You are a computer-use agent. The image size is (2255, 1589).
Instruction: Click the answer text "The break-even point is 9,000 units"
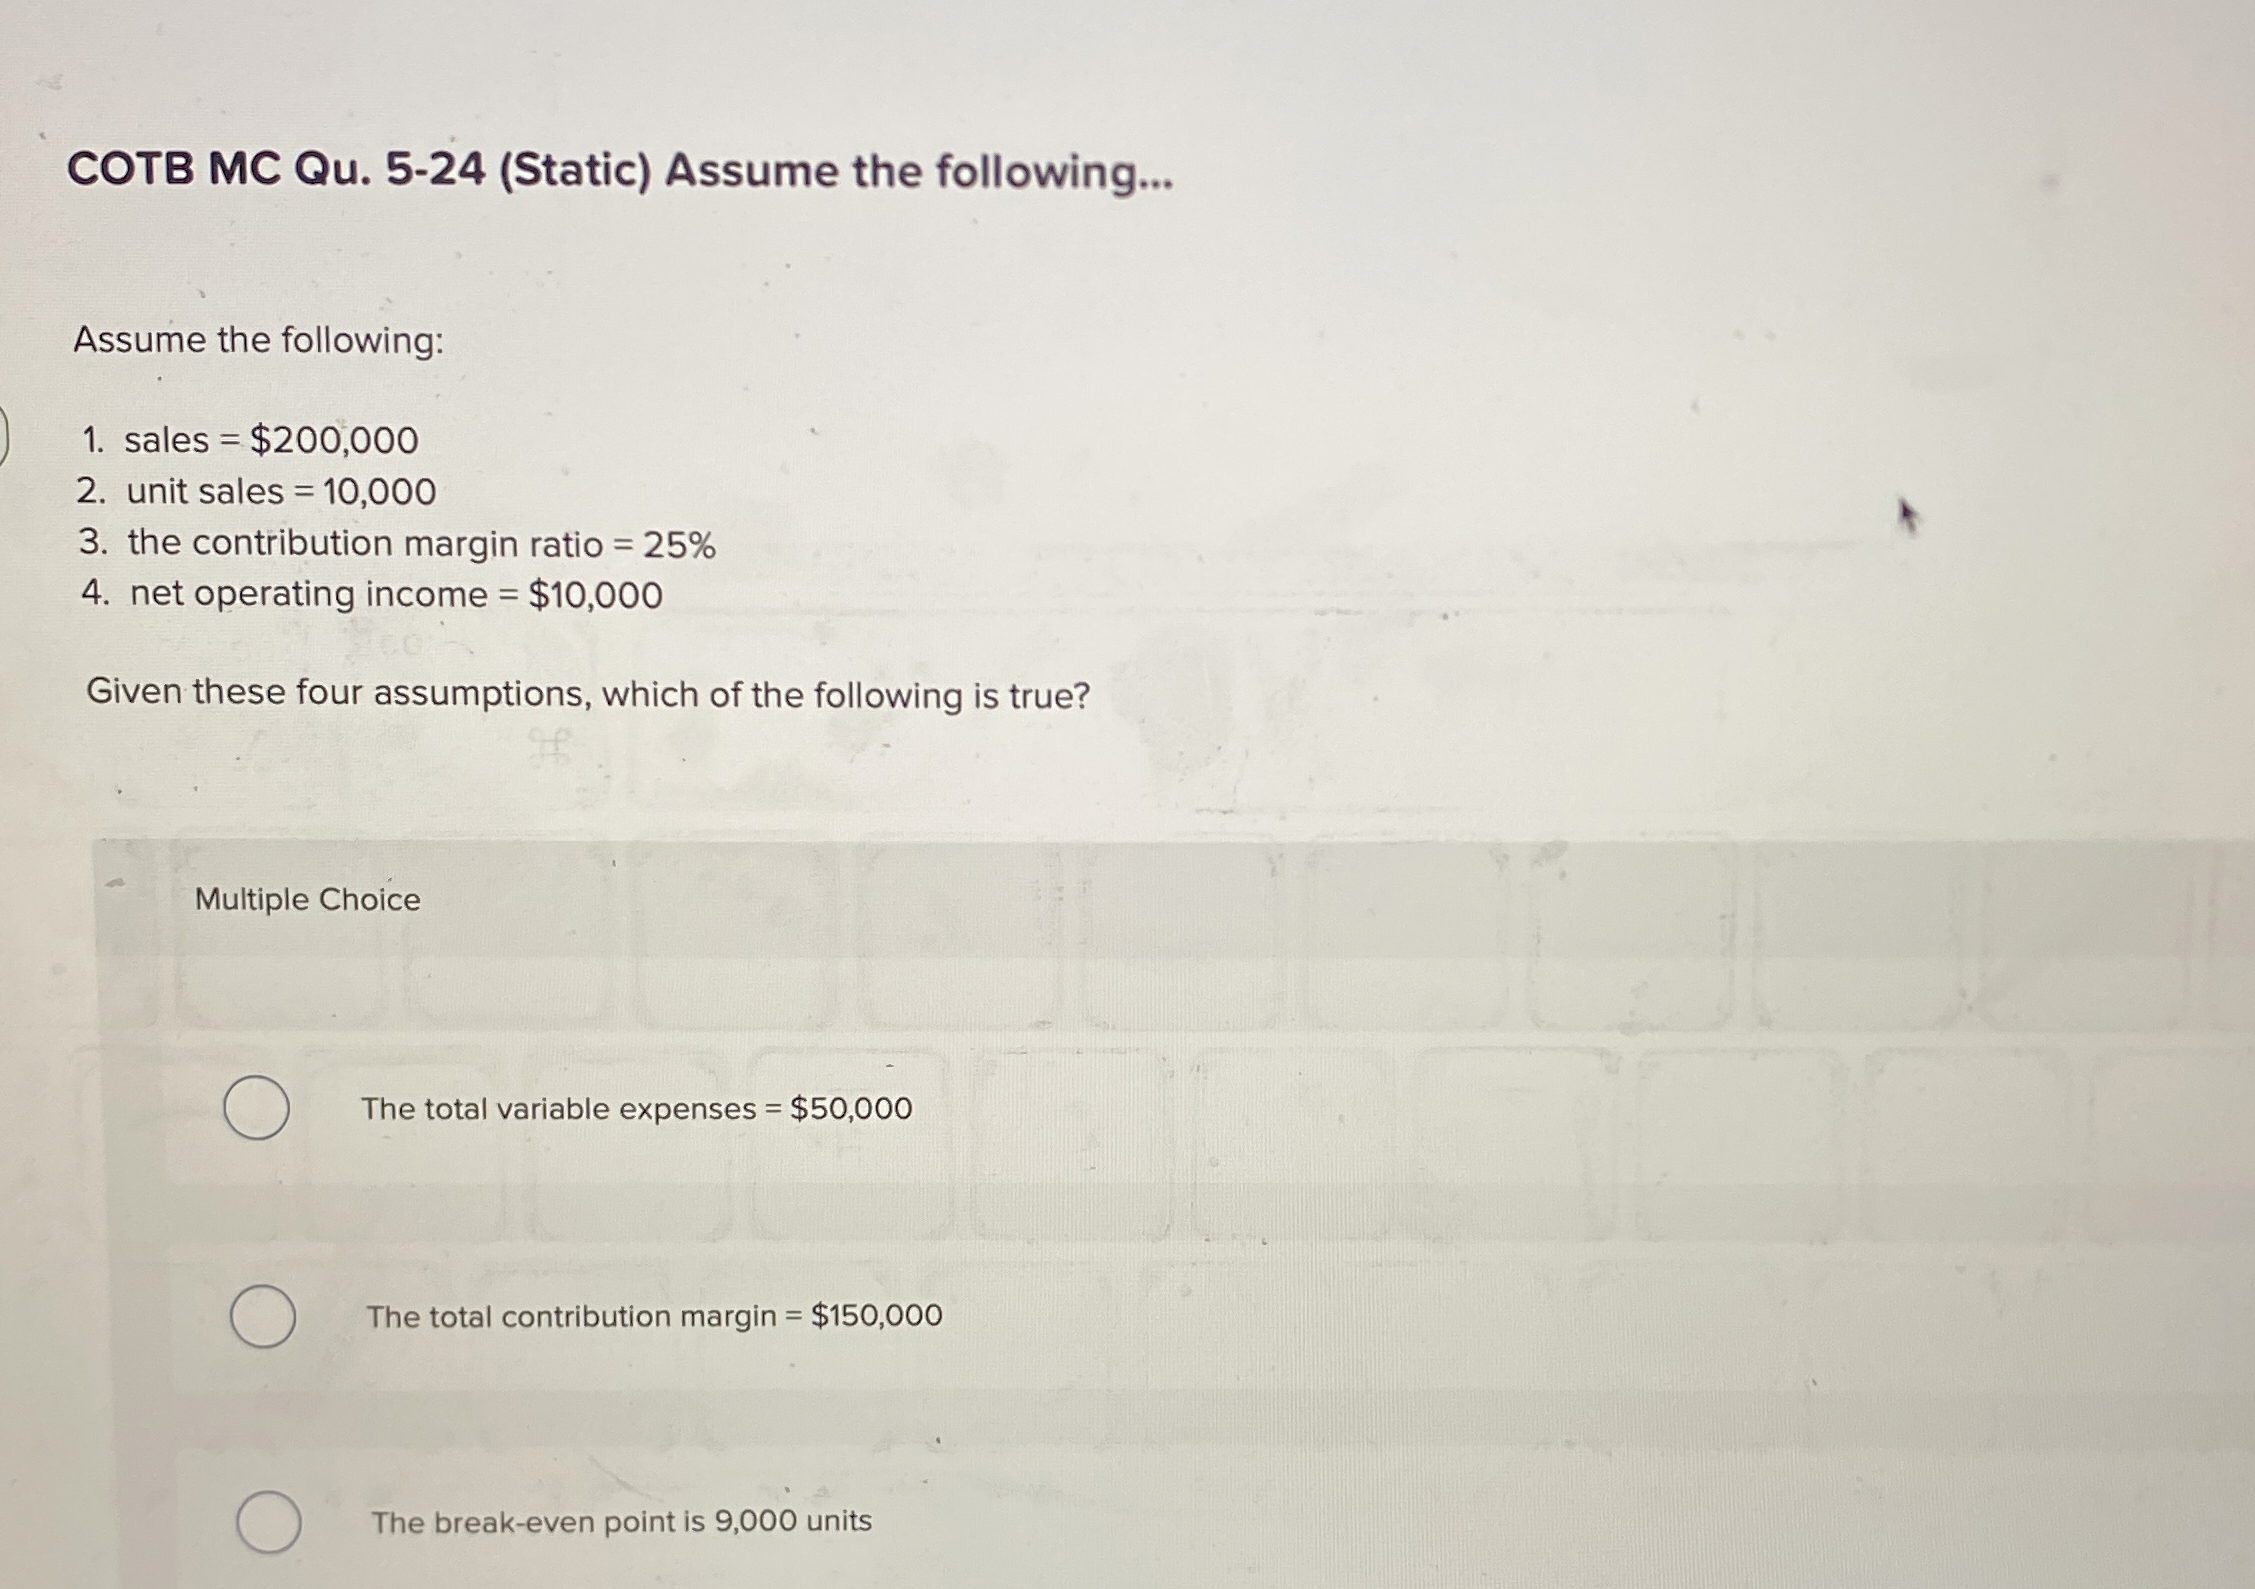pos(620,1523)
